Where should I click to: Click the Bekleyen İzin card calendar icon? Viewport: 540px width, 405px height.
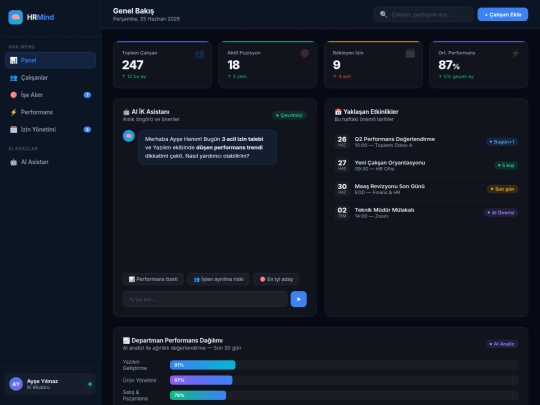tap(410, 53)
